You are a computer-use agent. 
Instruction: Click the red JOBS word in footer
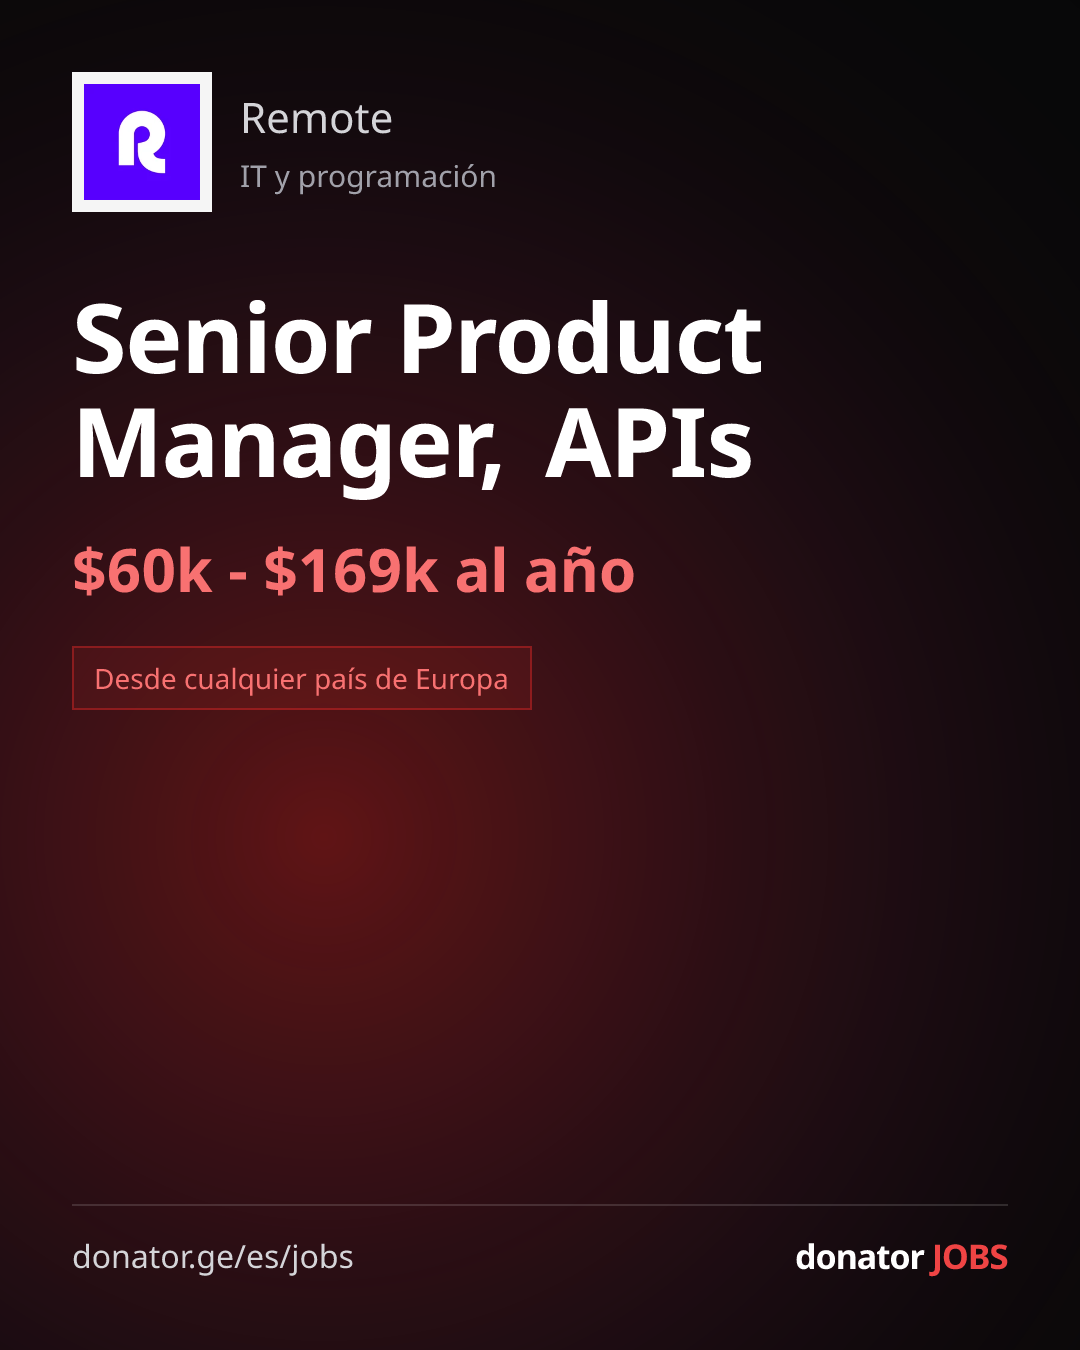tap(969, 1257)
